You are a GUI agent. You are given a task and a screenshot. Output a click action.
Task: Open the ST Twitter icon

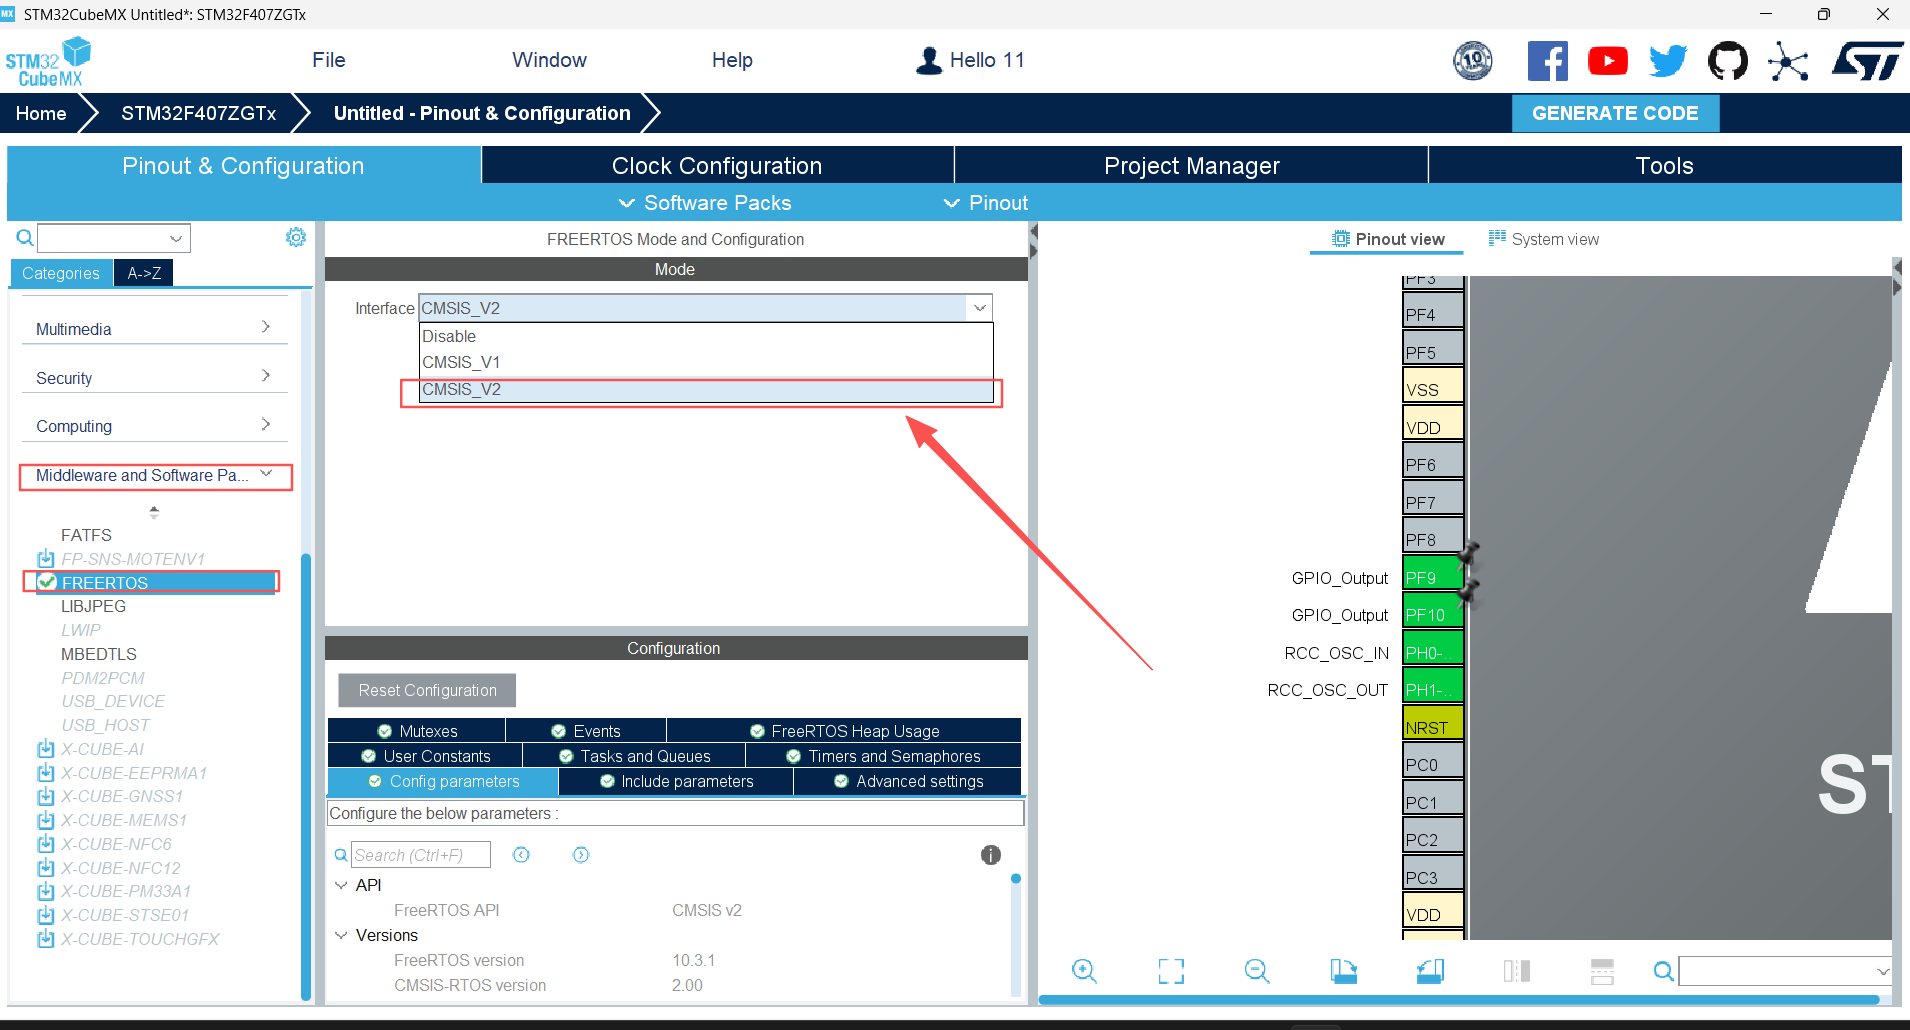point(1667,61)
